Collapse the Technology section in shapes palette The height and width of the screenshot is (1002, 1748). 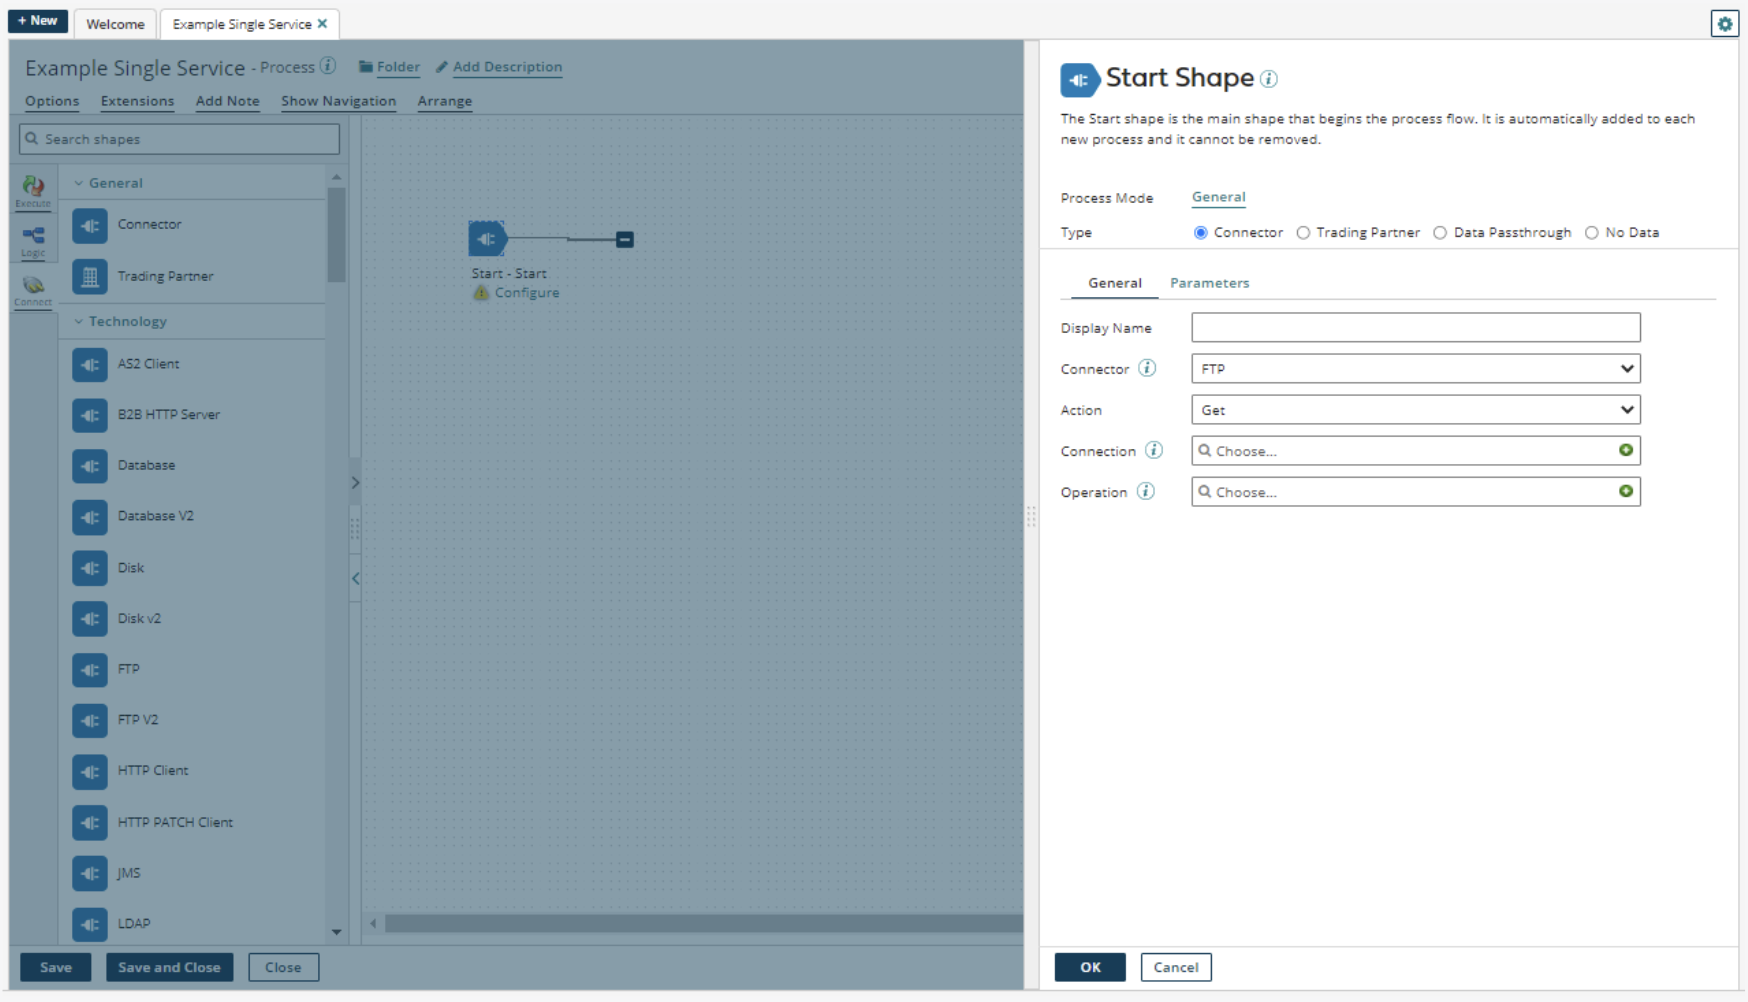pyautogui.click(x=79, y=322)
